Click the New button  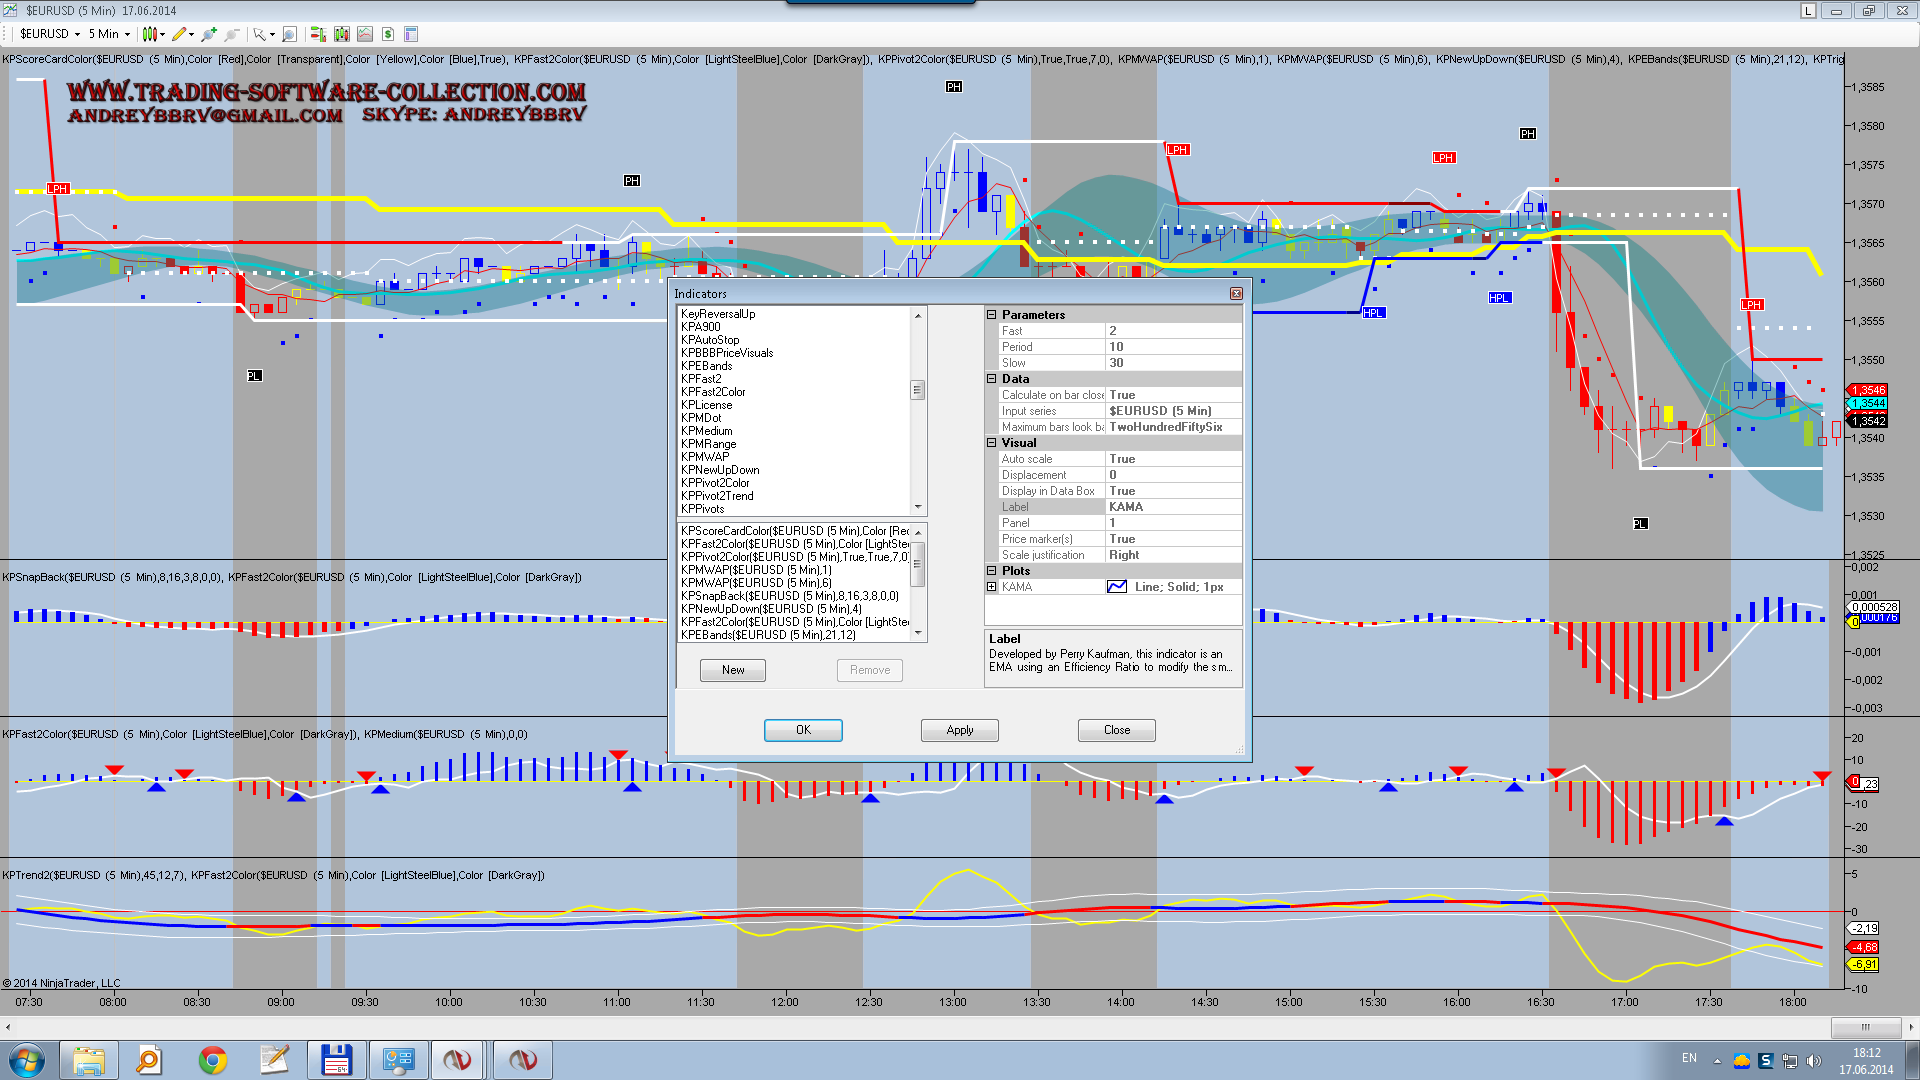coord(733,670)
